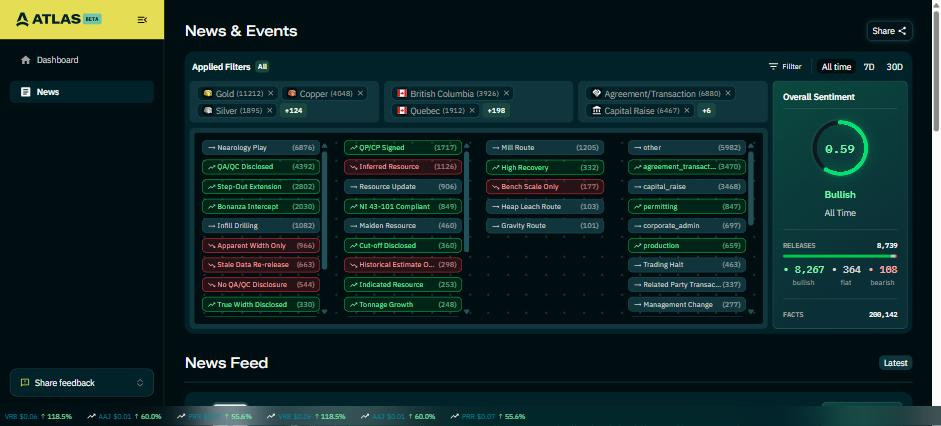Viewport: 941px width, 426px height.
Task: Remove the Gold filter chip
Action: point(271,93)
